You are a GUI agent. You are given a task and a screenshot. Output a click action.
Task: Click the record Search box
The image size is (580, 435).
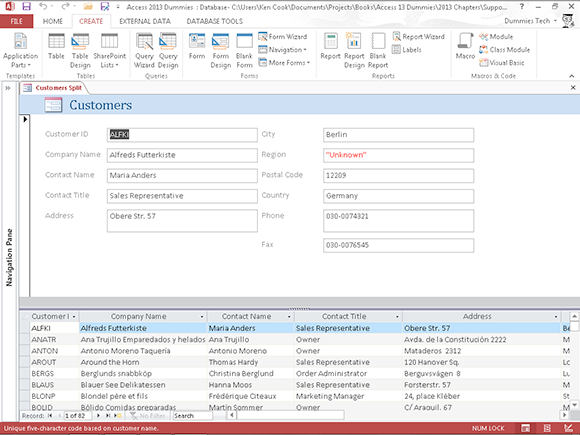[192, 416]
